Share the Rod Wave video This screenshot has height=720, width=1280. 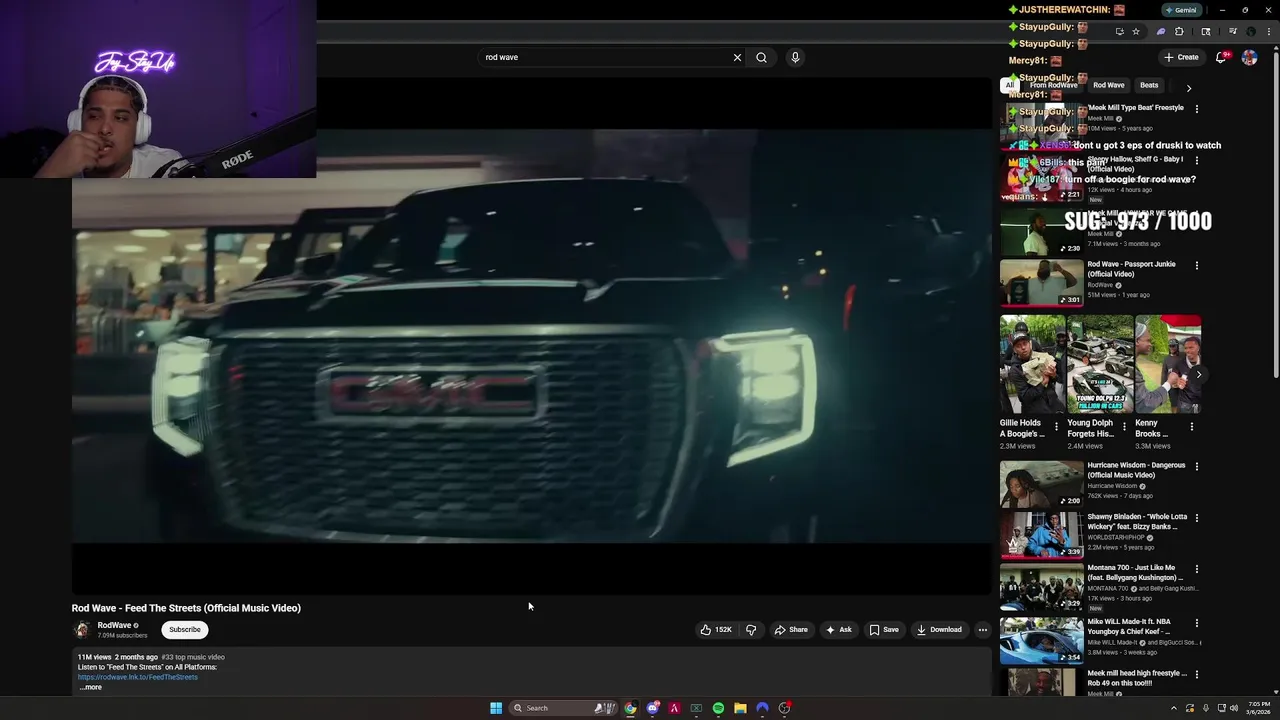(791, 630)
